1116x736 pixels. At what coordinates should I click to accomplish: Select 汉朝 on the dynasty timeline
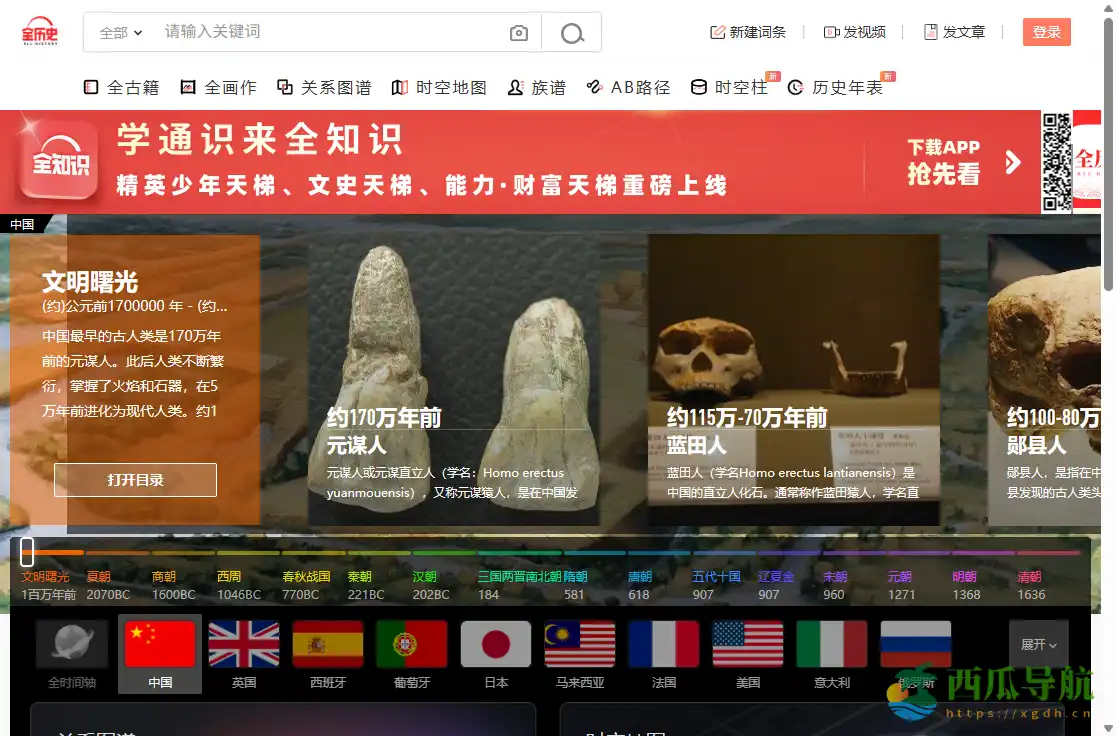(423, 576)
